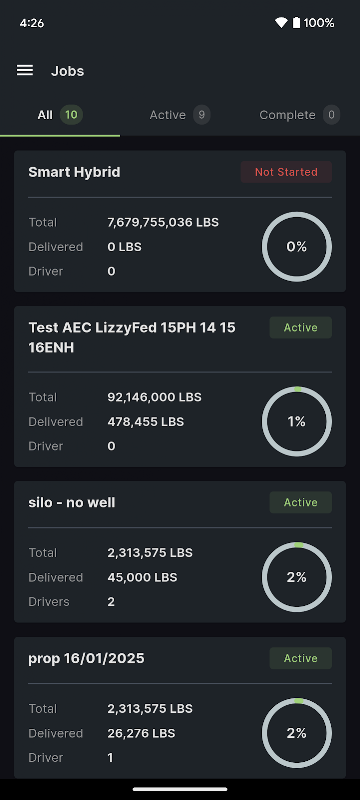The width and height of the screenshot is (360, 800).
Task: Switch to the Complete jobs tab
Action: click(x=300, y=115)
